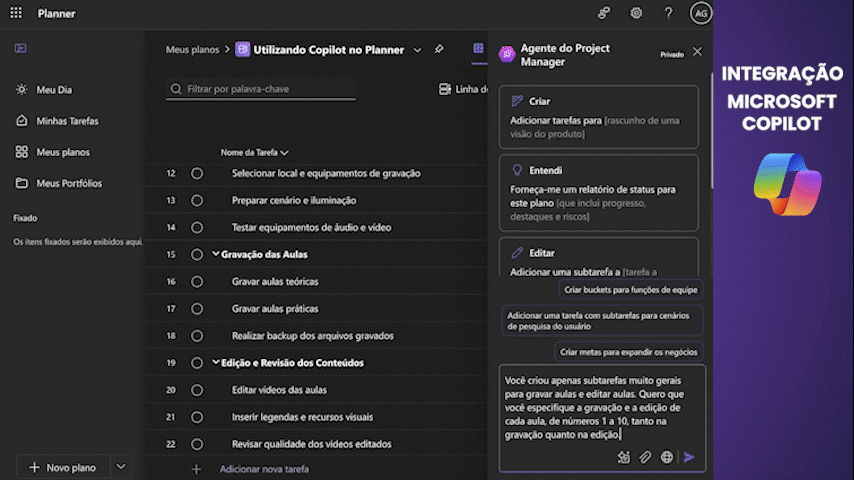Open the app launcher waffle icon
Screen dimensions: 854x480
(x=16, y=13)
